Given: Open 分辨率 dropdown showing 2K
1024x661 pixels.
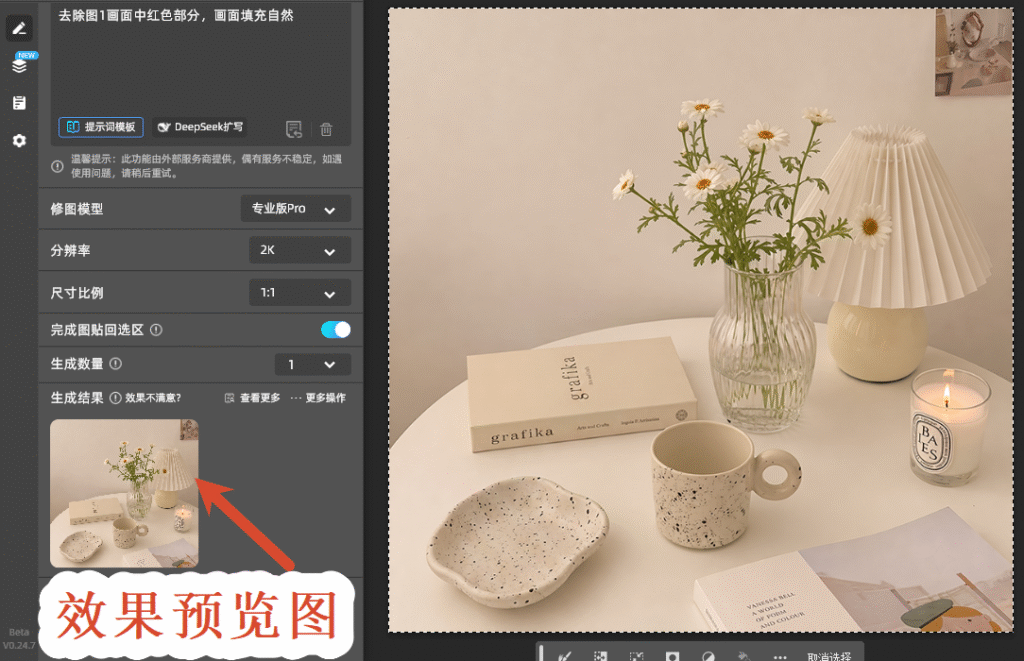Looking at the screenshot, I should pyautogui.click(x=300, y=250).
